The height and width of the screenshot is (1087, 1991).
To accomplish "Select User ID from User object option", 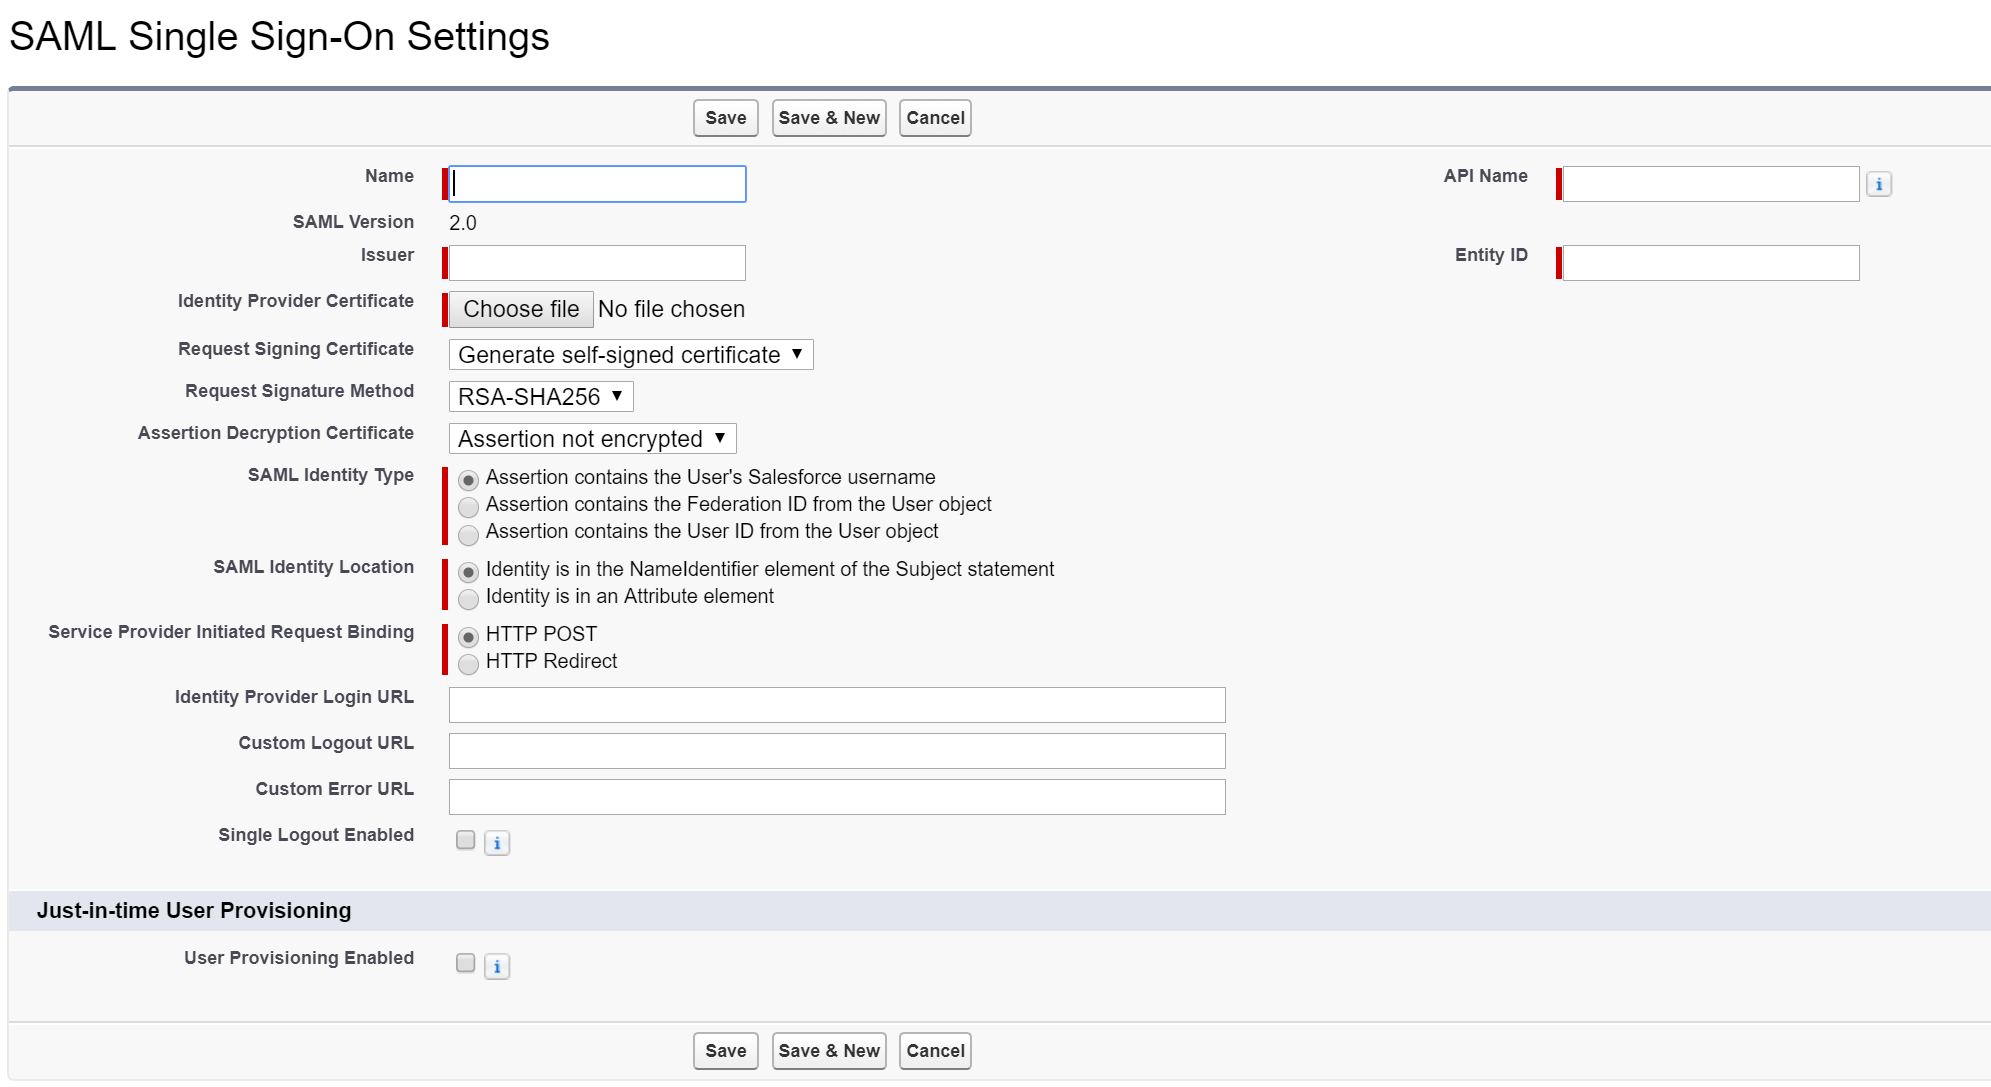I will pyautogui.click(x=468, y=533).
